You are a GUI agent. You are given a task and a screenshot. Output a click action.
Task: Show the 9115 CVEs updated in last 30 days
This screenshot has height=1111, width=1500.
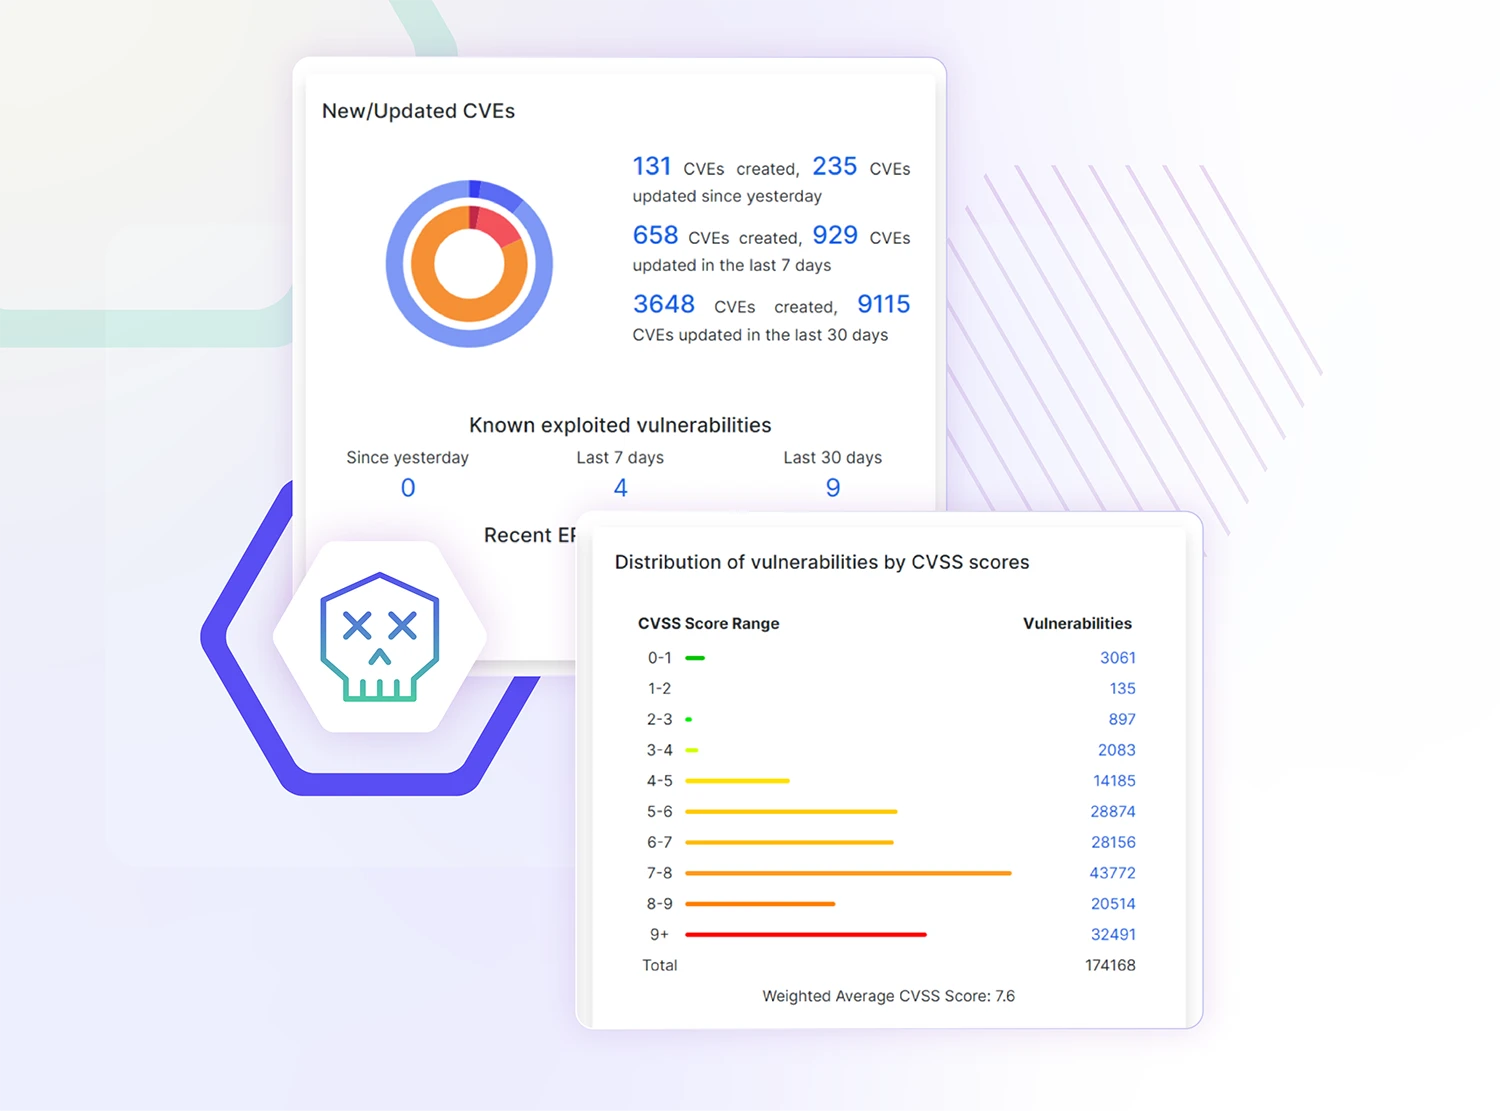884,304
